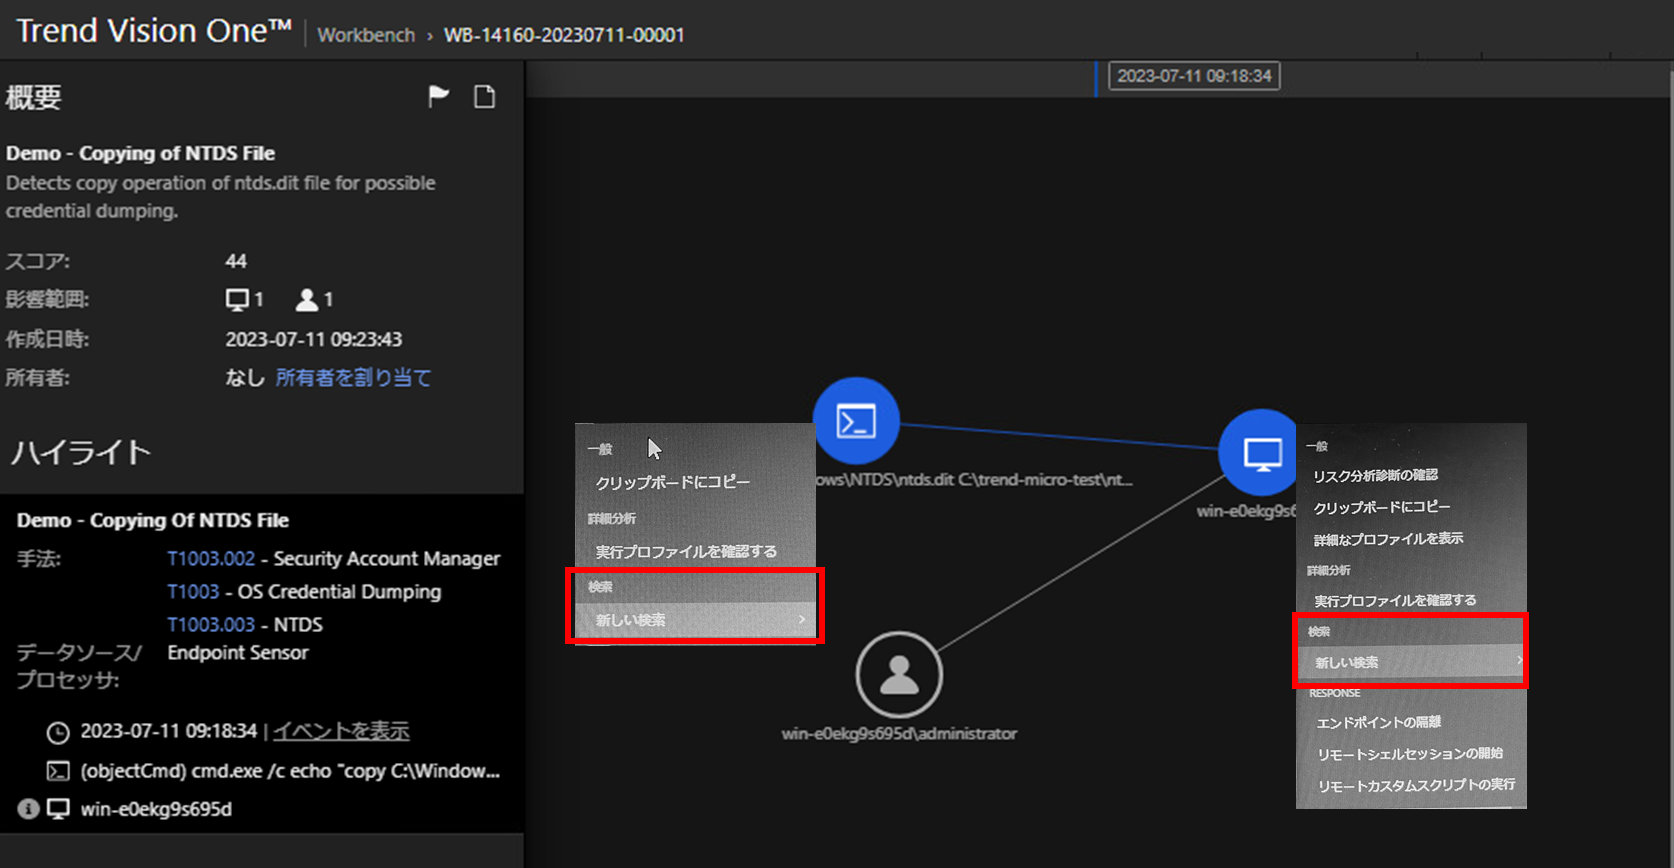Screen dimensions: 1674x868
Task: Click the clock icon next to the highlight timestamp
Action: (58, 733)
